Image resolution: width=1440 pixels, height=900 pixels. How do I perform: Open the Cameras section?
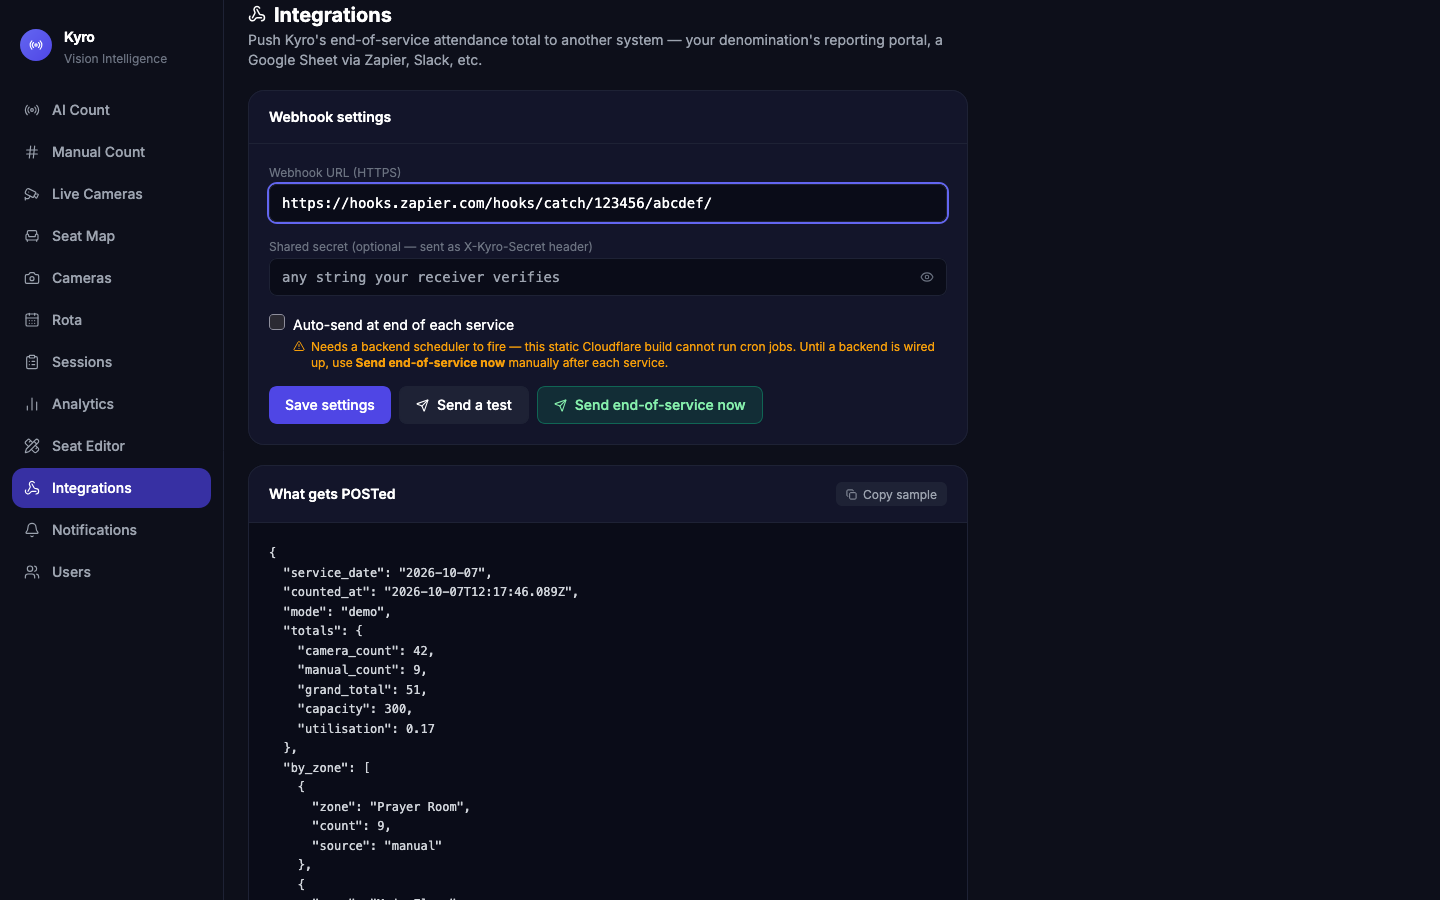[111, 278]
